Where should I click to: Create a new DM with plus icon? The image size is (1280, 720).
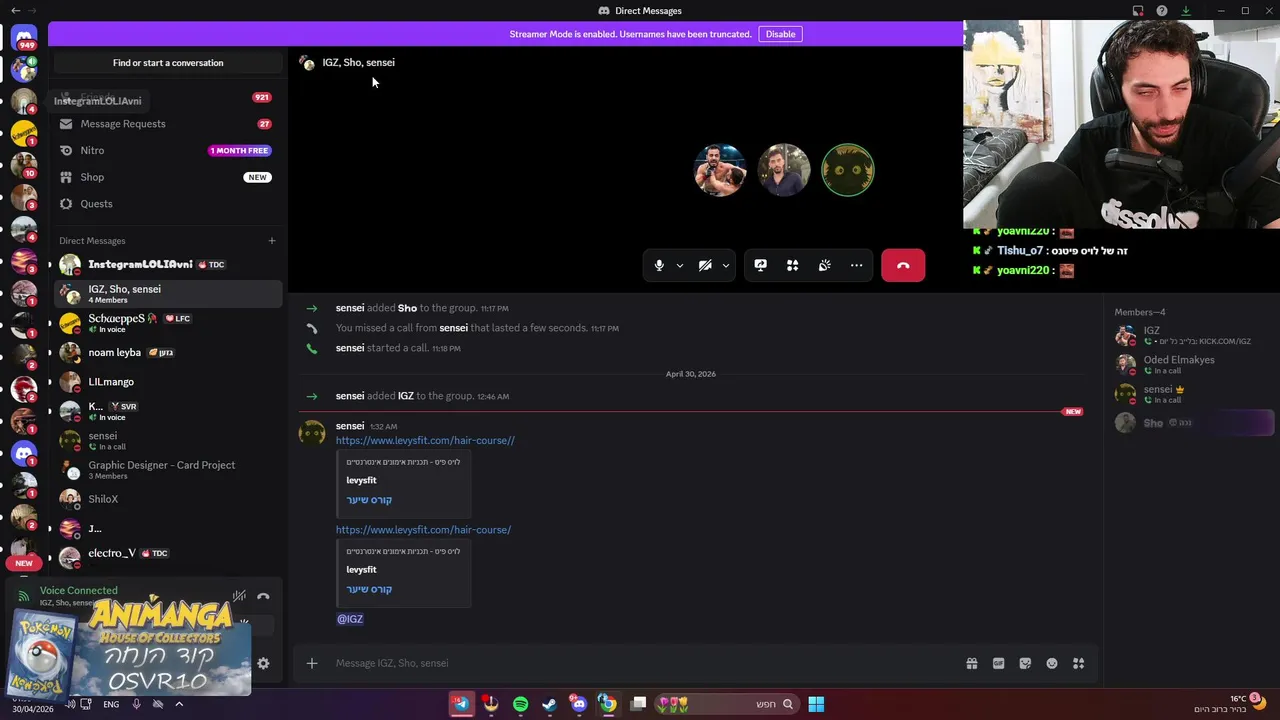(271, 241)
